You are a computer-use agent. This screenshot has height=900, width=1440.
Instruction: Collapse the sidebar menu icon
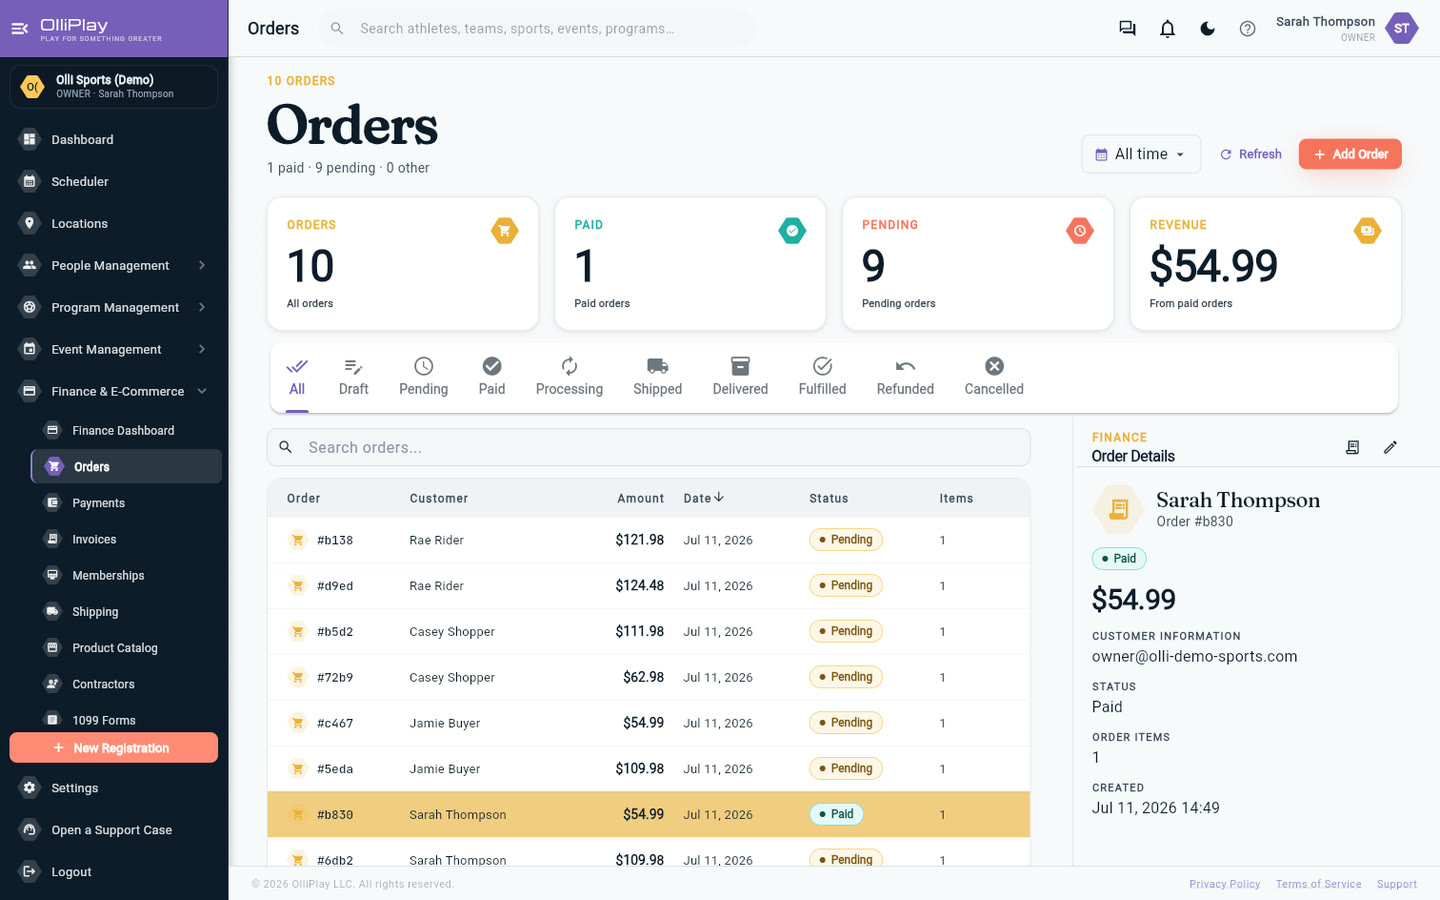[19, 29]
